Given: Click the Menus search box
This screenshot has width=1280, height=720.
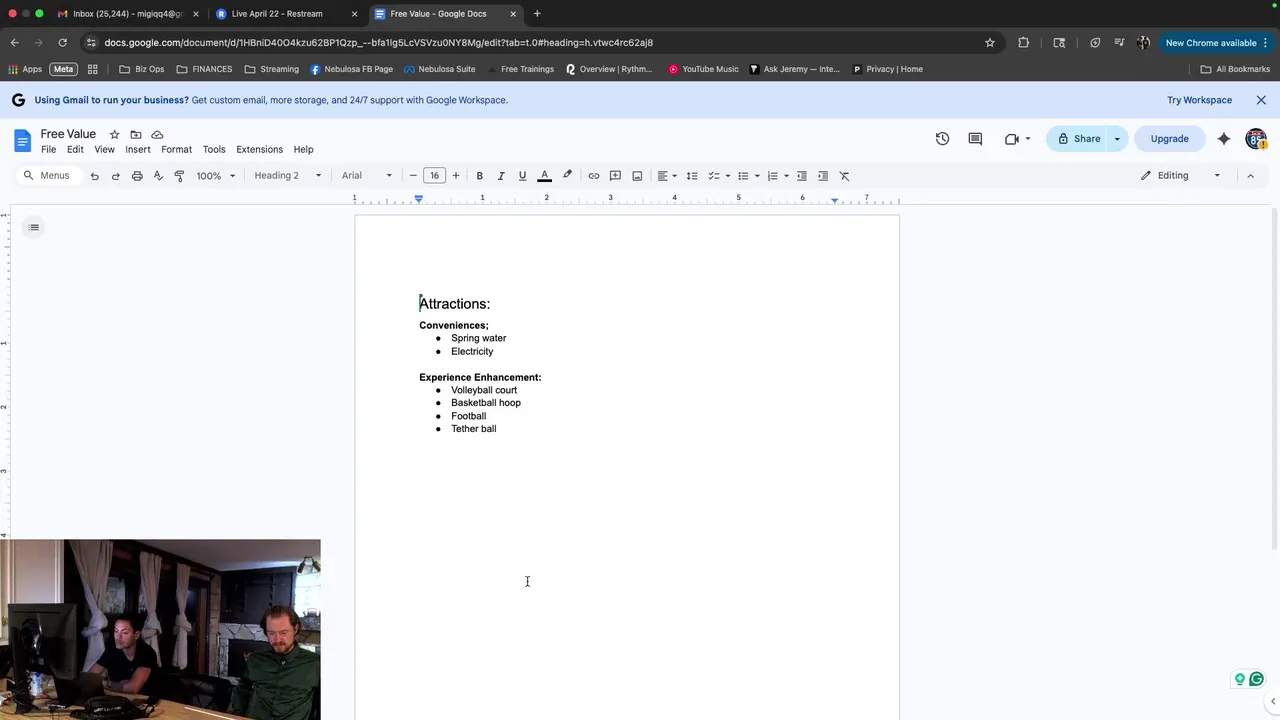Looking at the screenshot, I should [48, 176].
